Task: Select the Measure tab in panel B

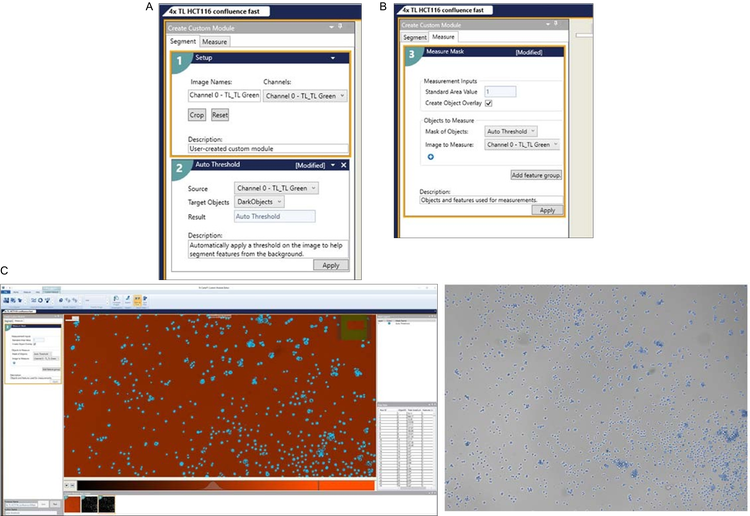Action: 443,37
